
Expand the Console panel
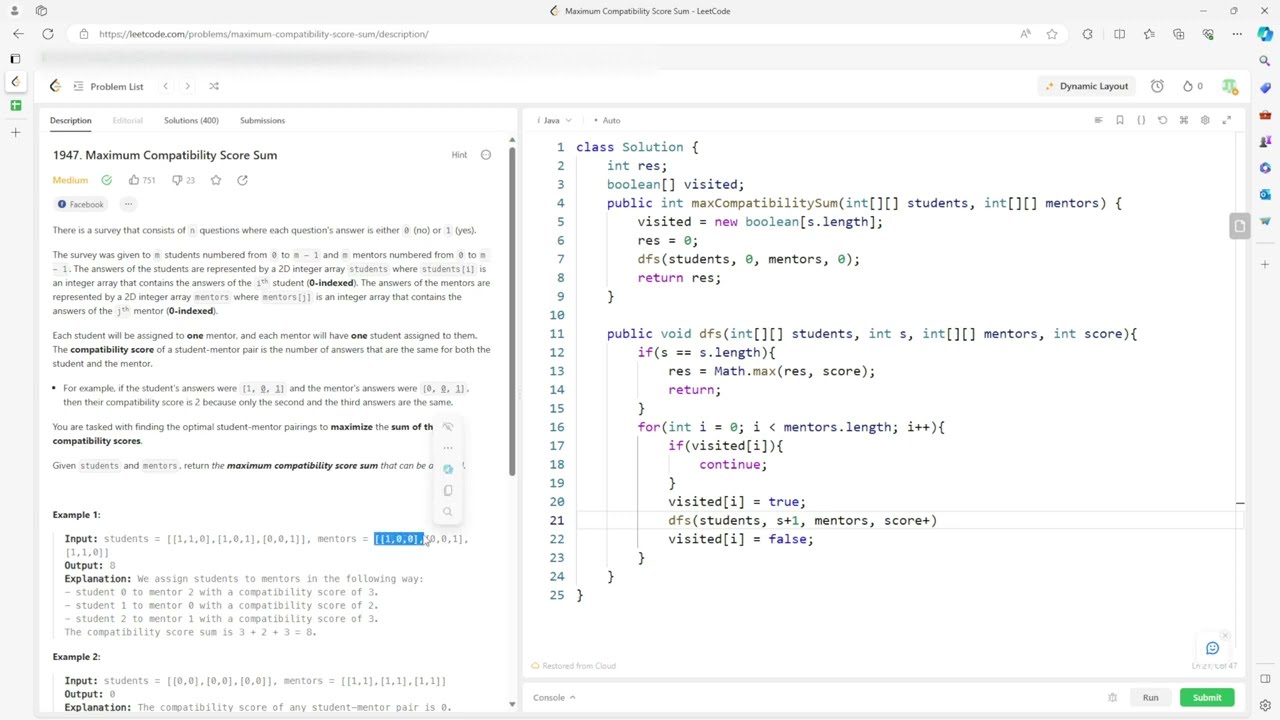(x=554, y=697)
